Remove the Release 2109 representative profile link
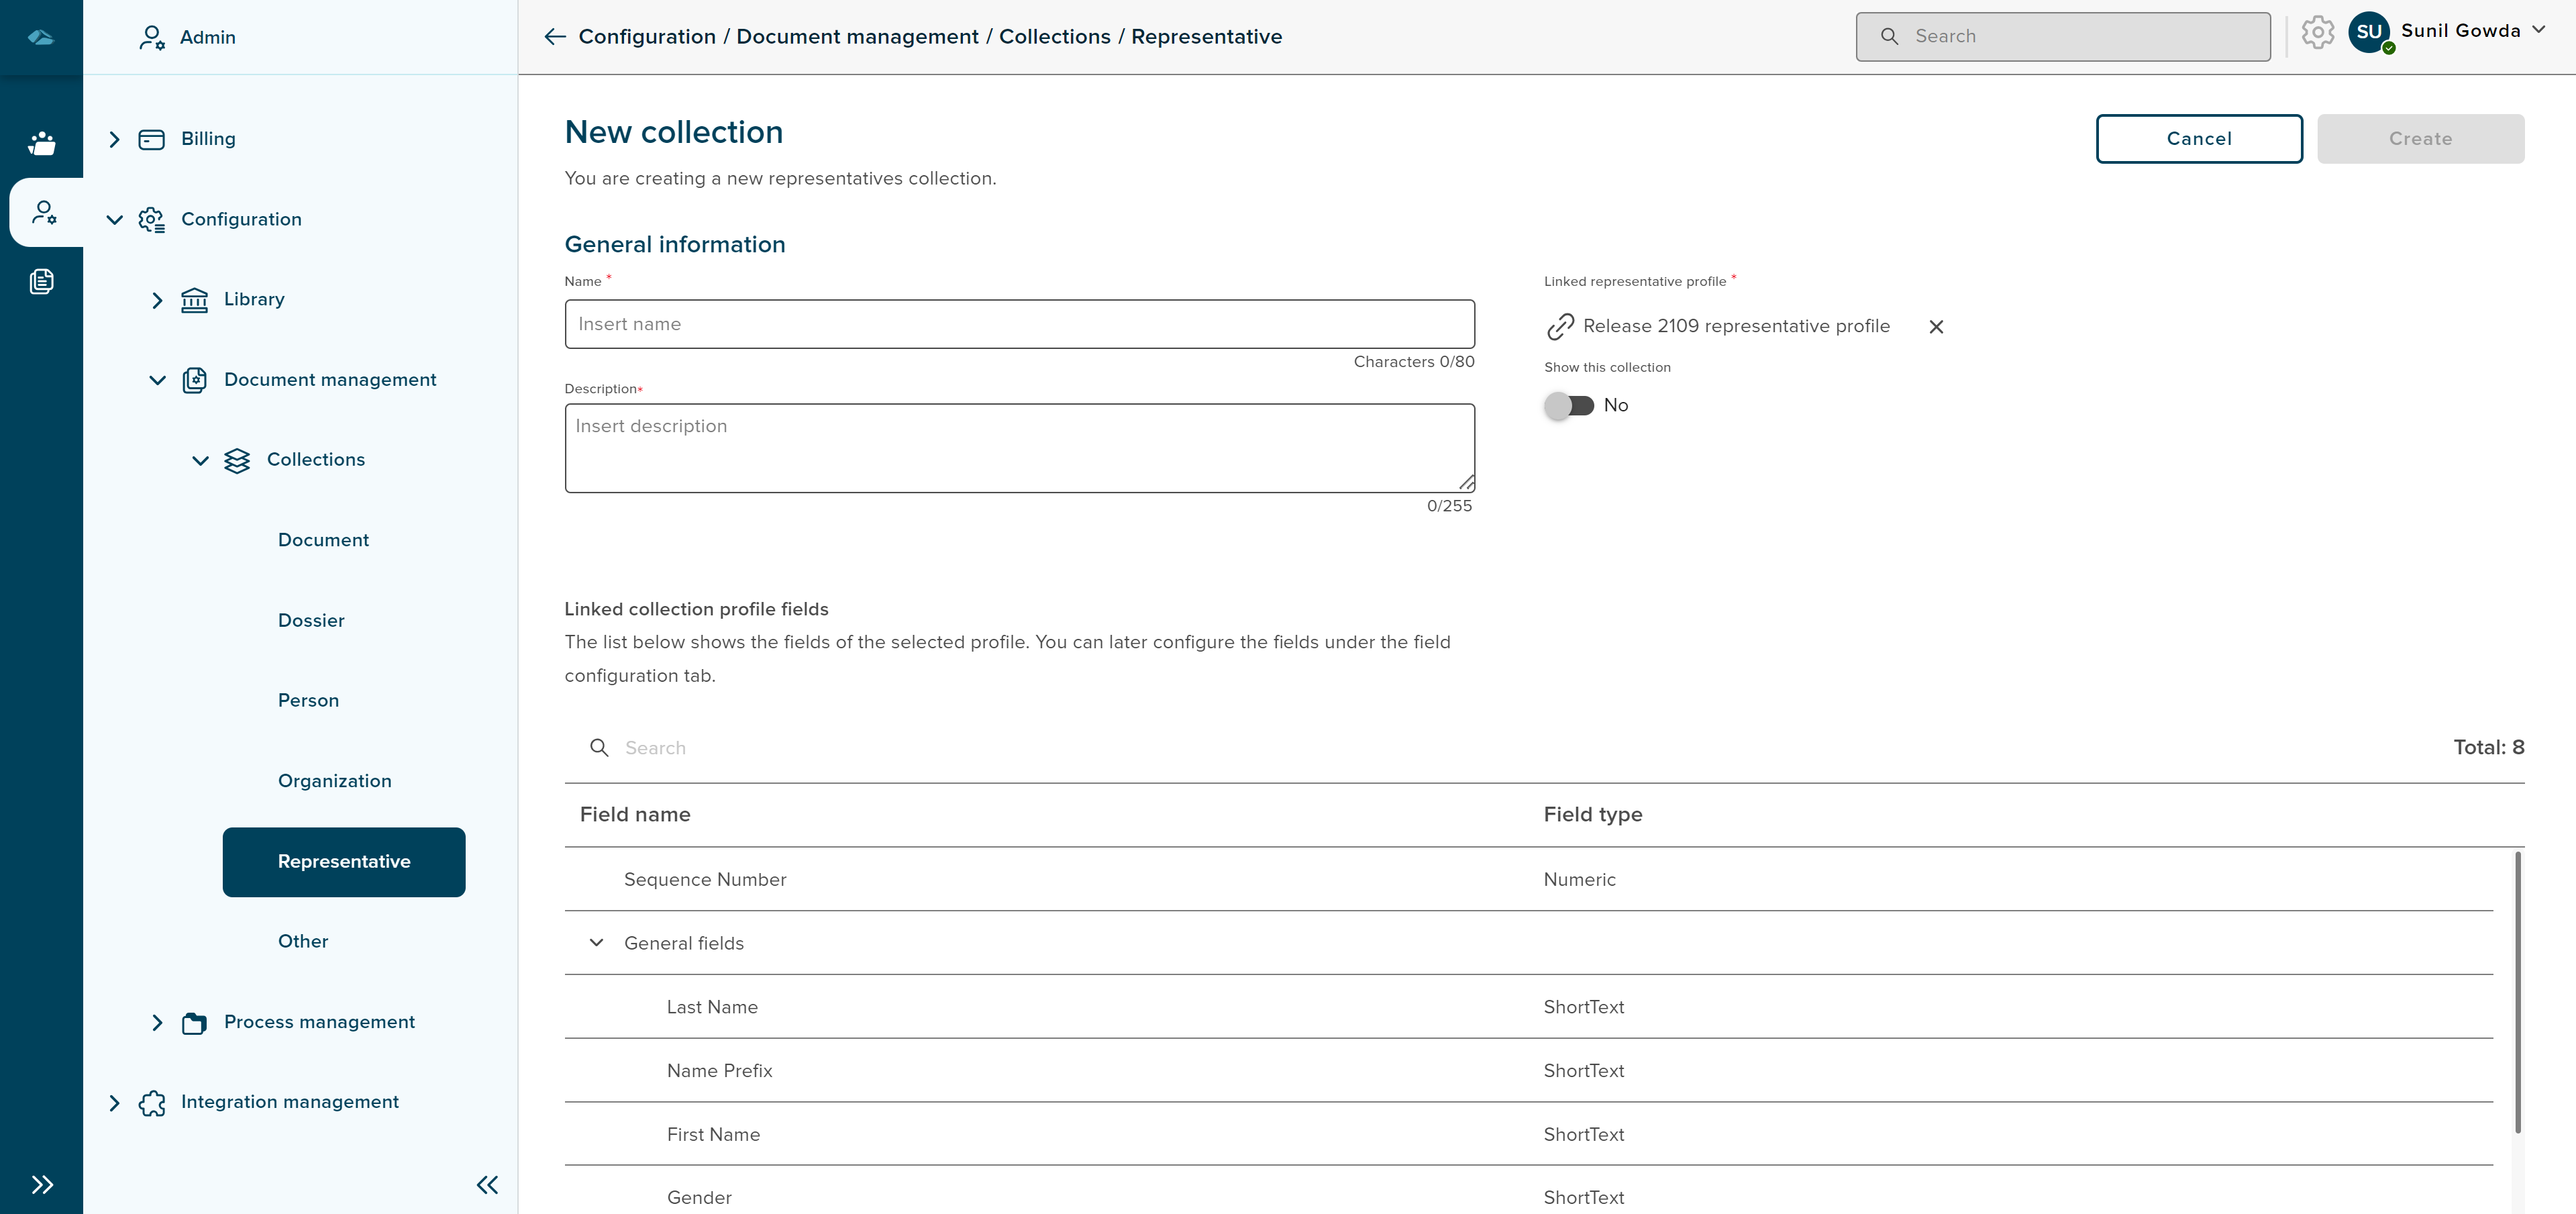Image resolution: width=2576 pixels, height=1214 pixels. (x=1937, y=327)
